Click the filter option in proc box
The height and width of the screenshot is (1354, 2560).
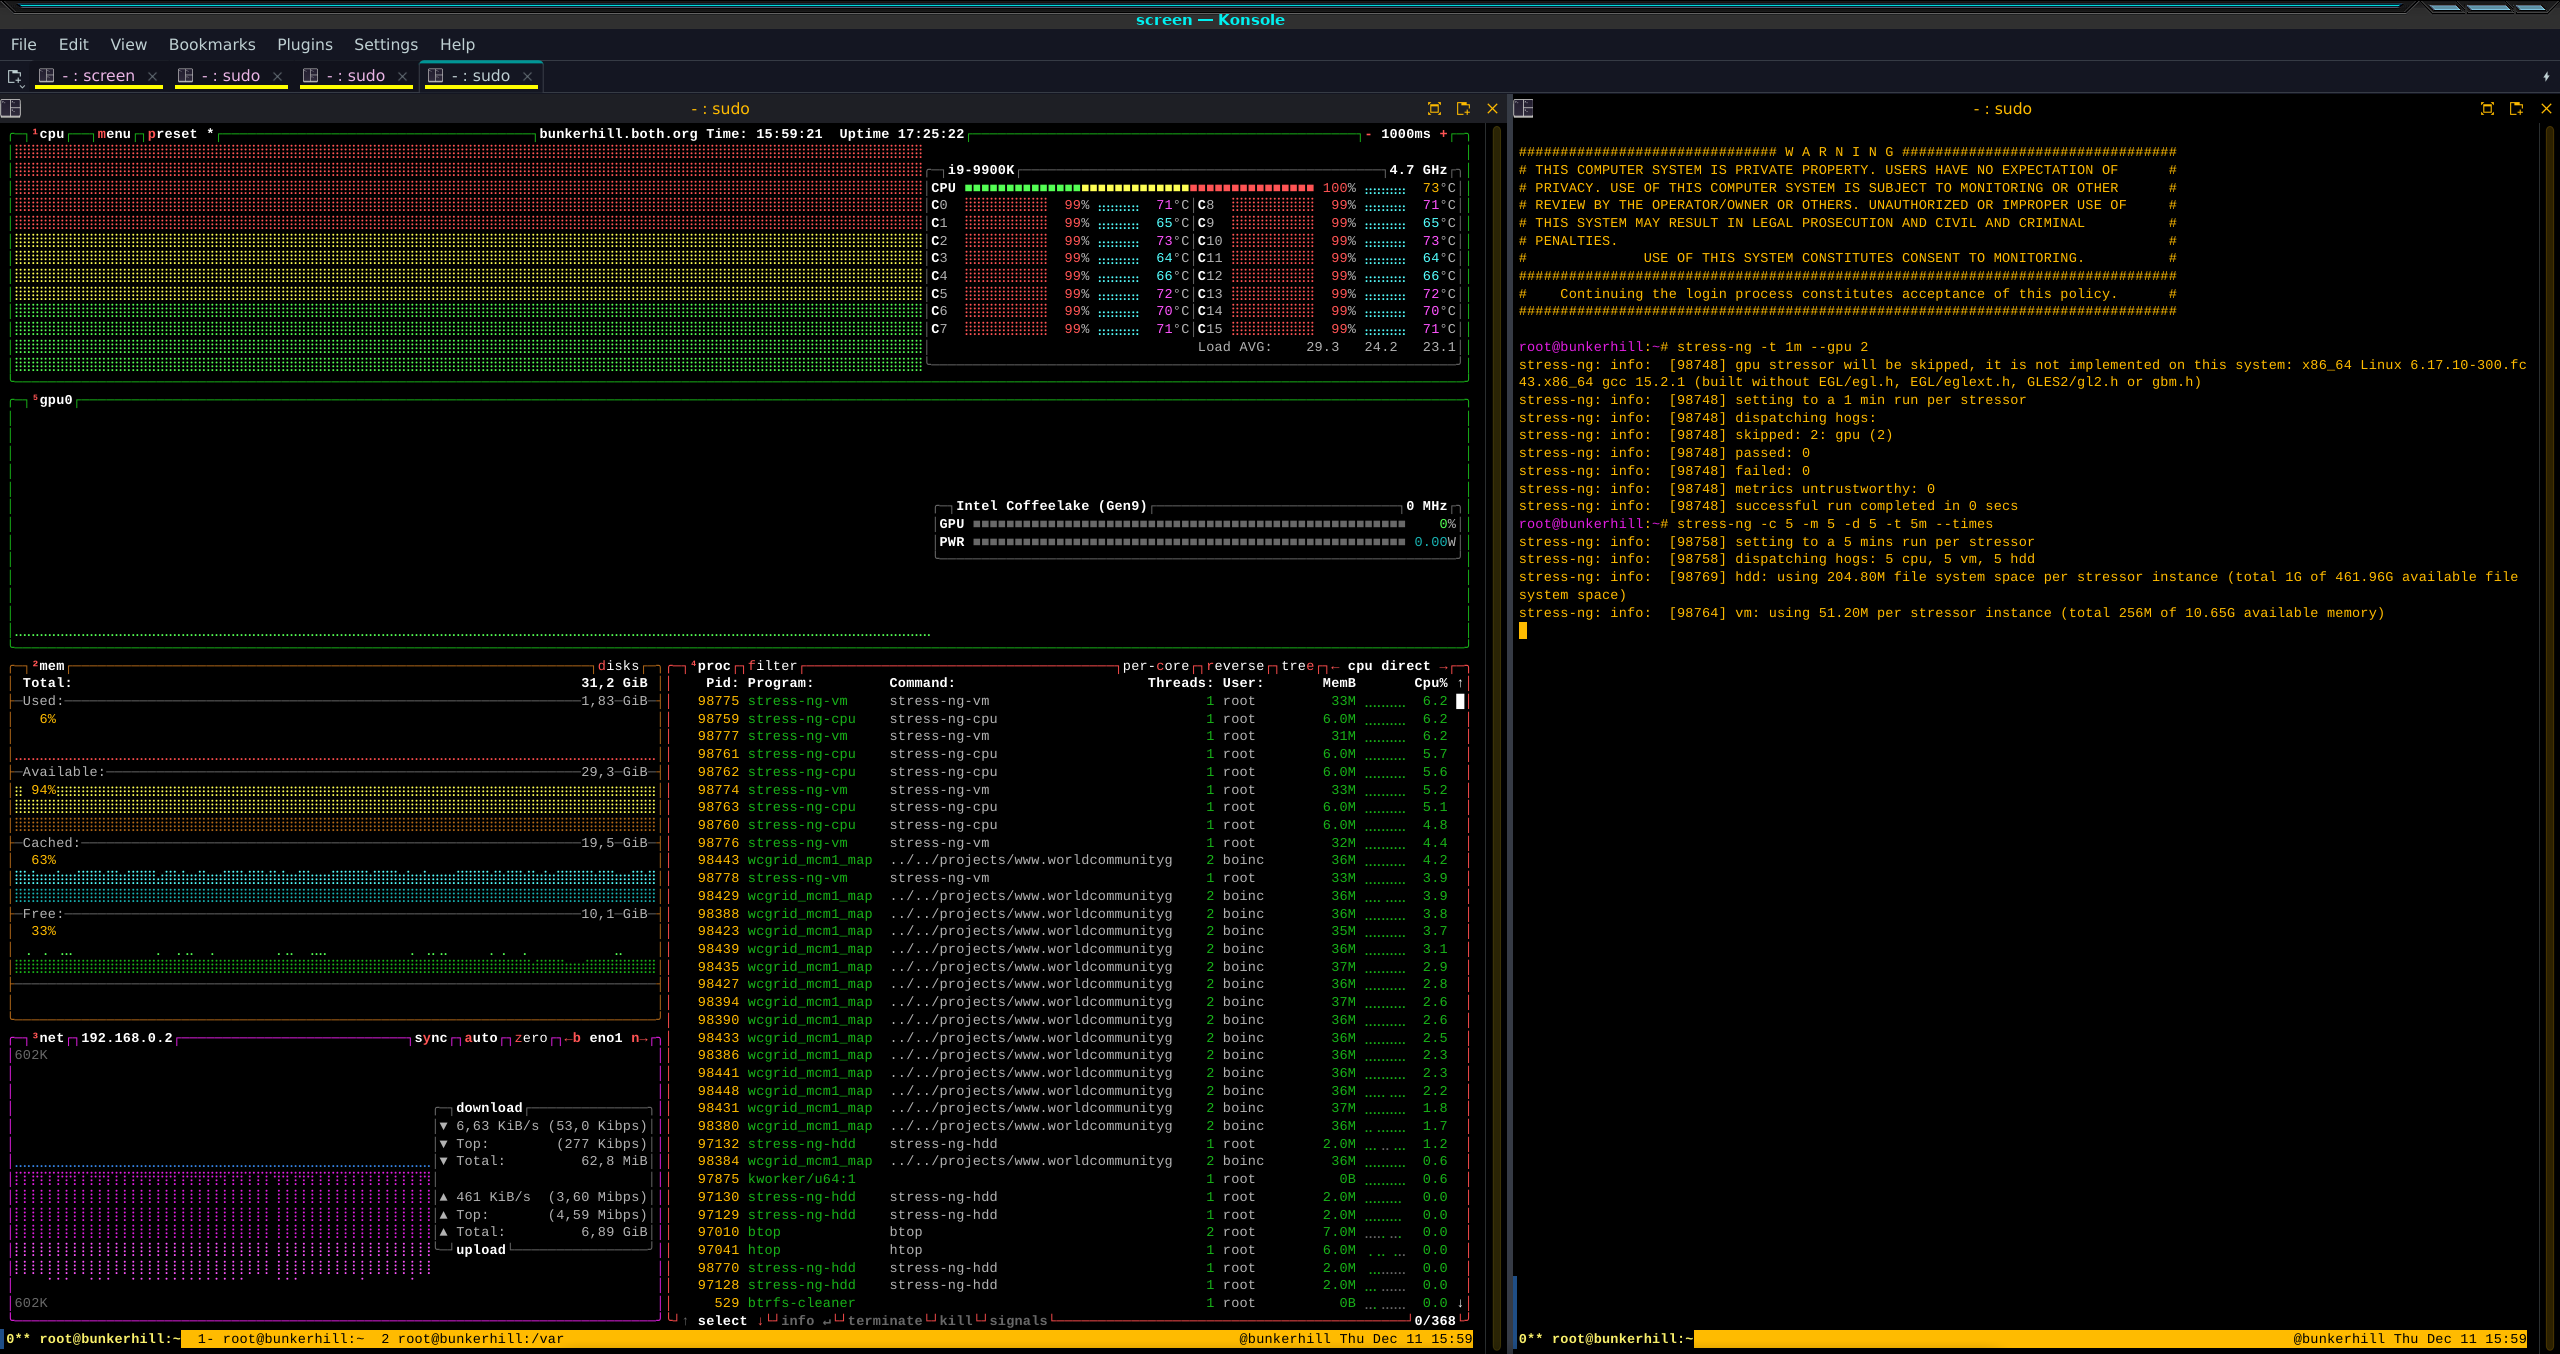[772, 666]
